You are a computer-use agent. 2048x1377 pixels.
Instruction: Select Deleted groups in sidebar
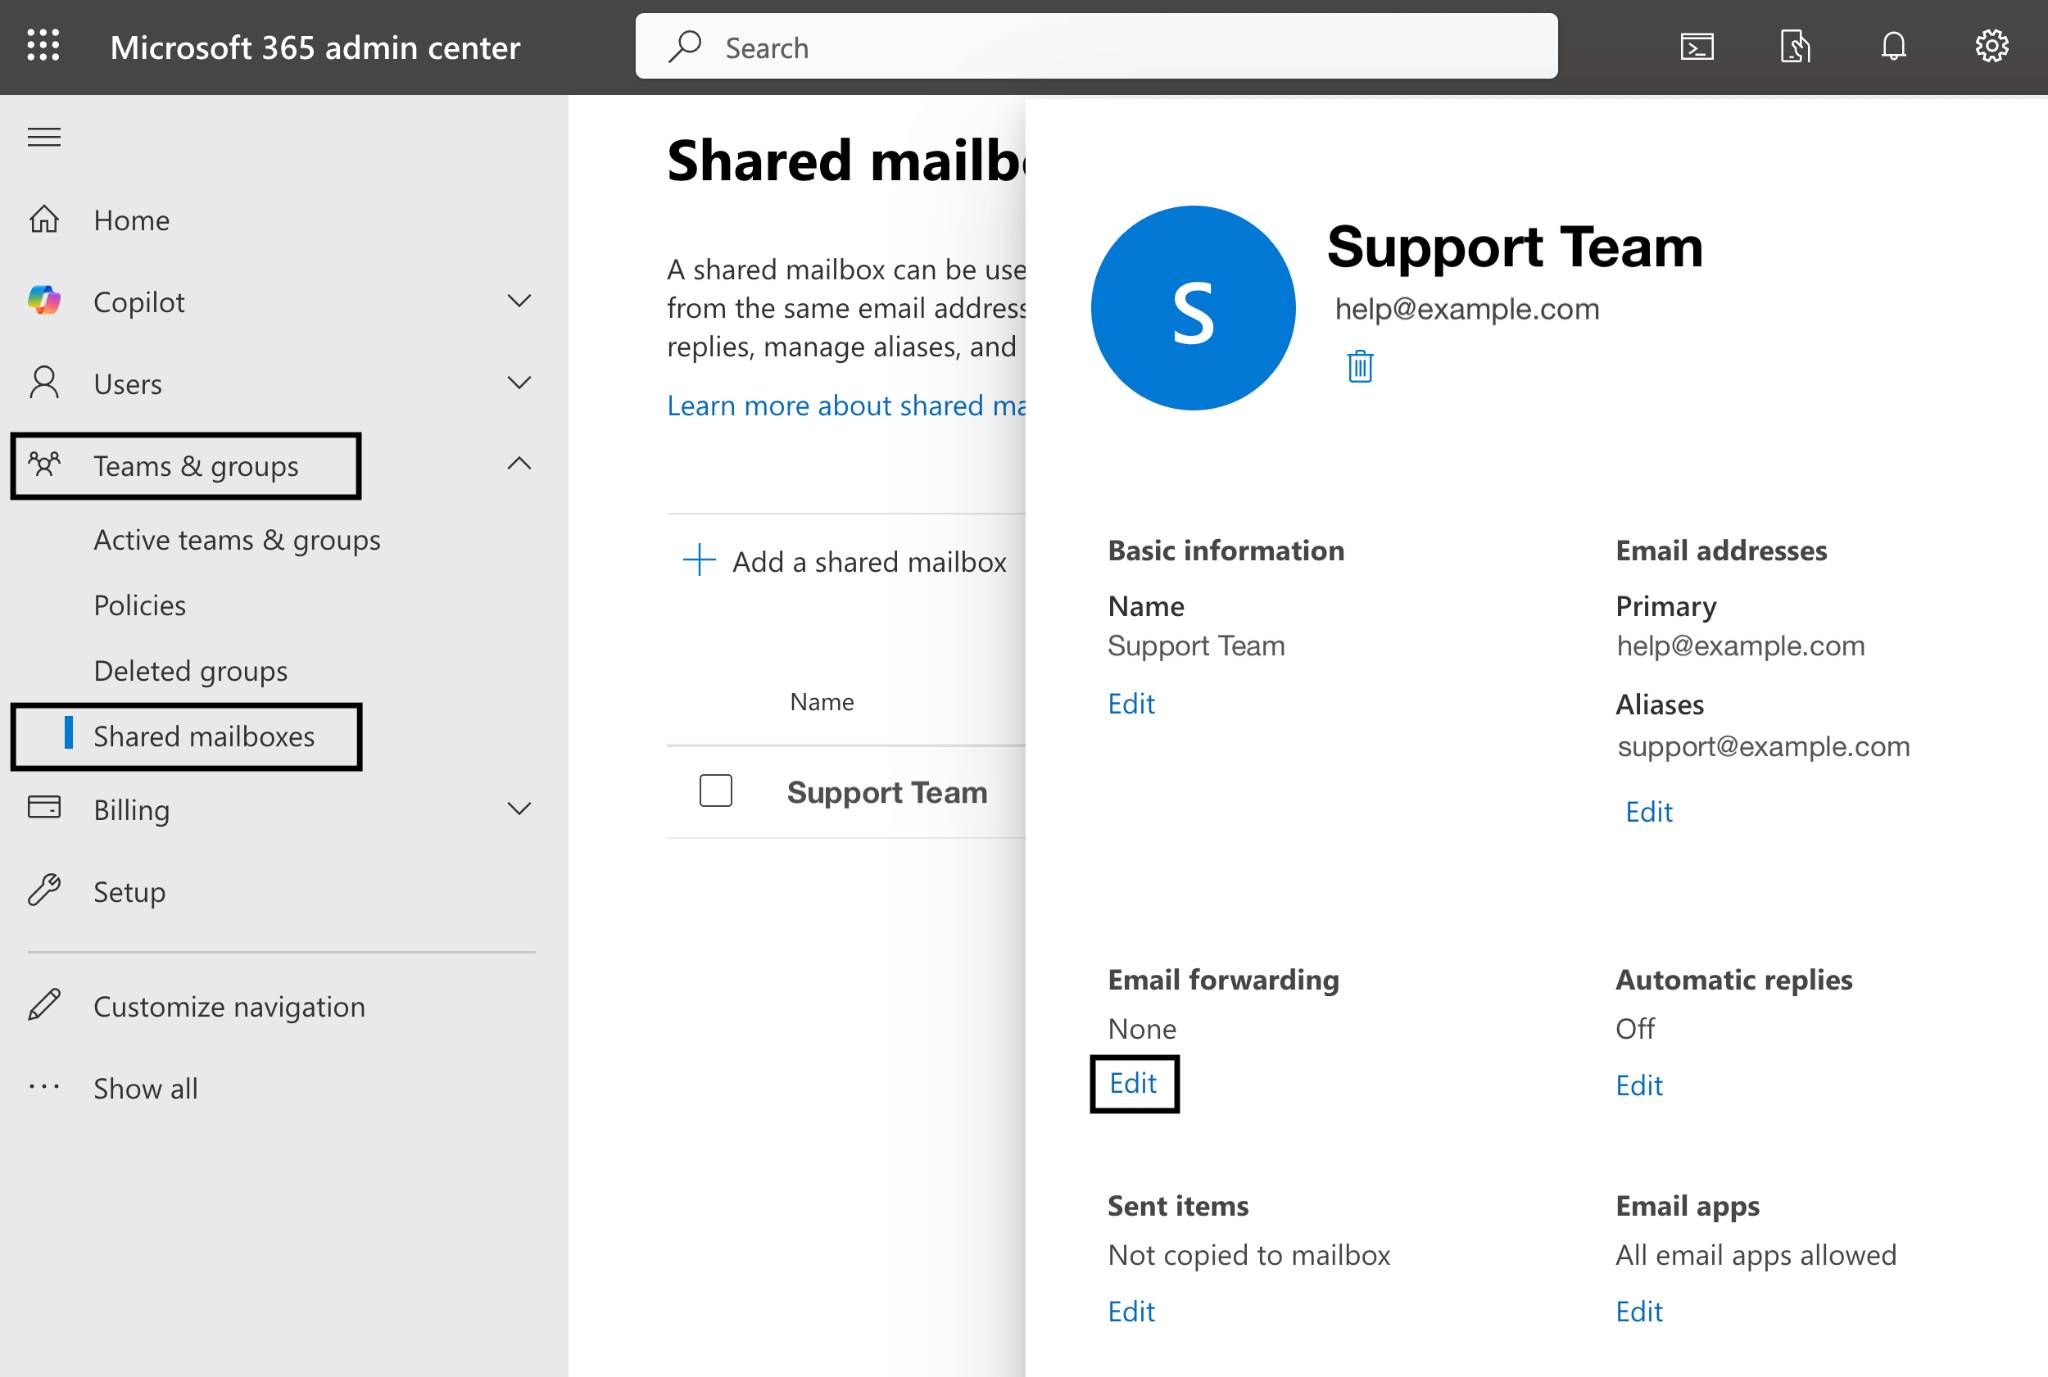[x=190, y=670]
